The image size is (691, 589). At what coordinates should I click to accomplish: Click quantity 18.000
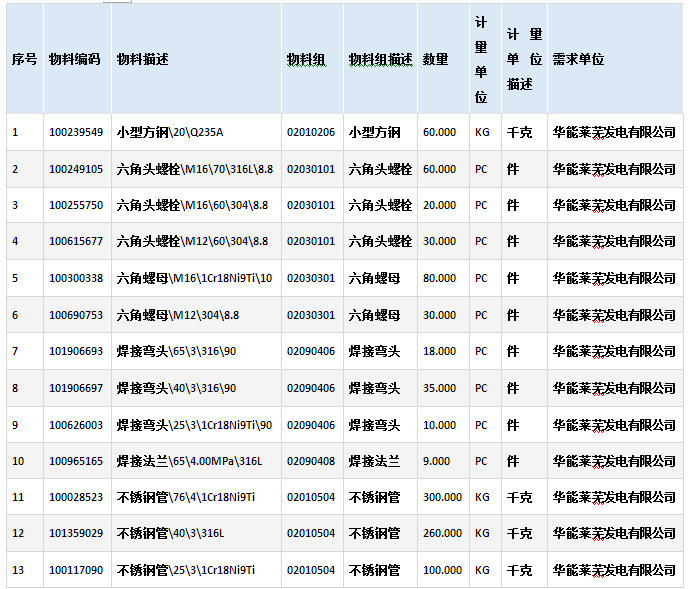(439, 352)
